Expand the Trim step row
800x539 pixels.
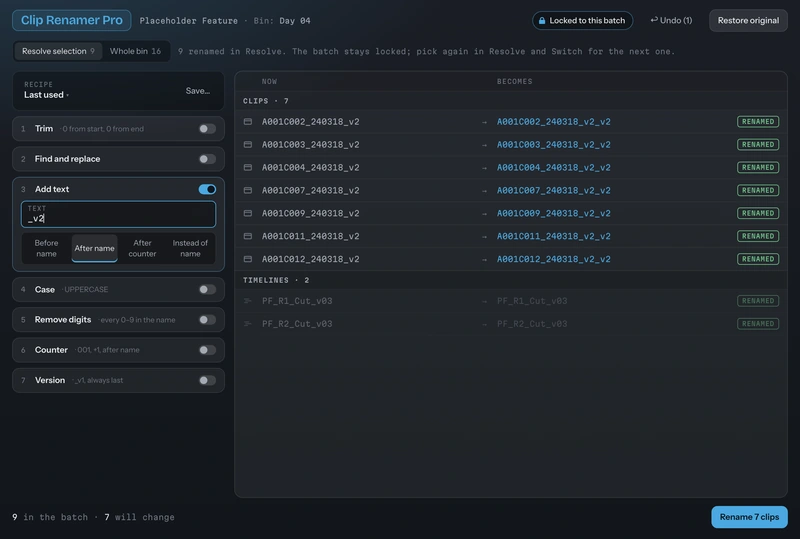[x=118, y=129]
